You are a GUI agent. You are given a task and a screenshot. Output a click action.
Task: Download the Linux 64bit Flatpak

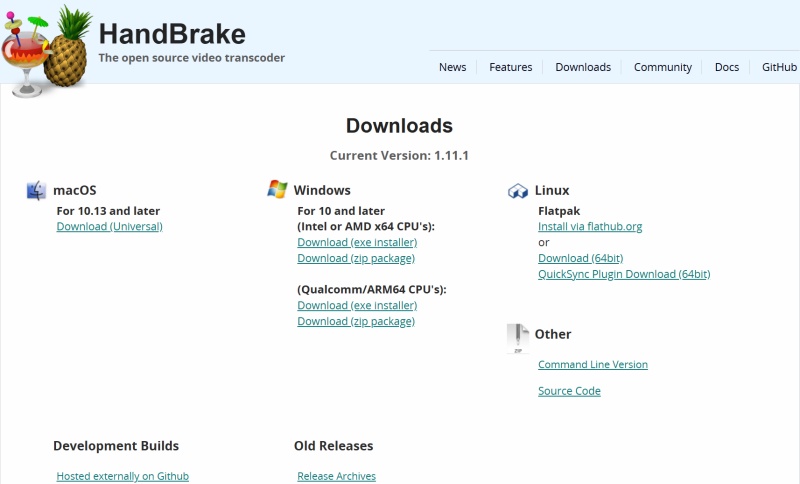(581, 259)
